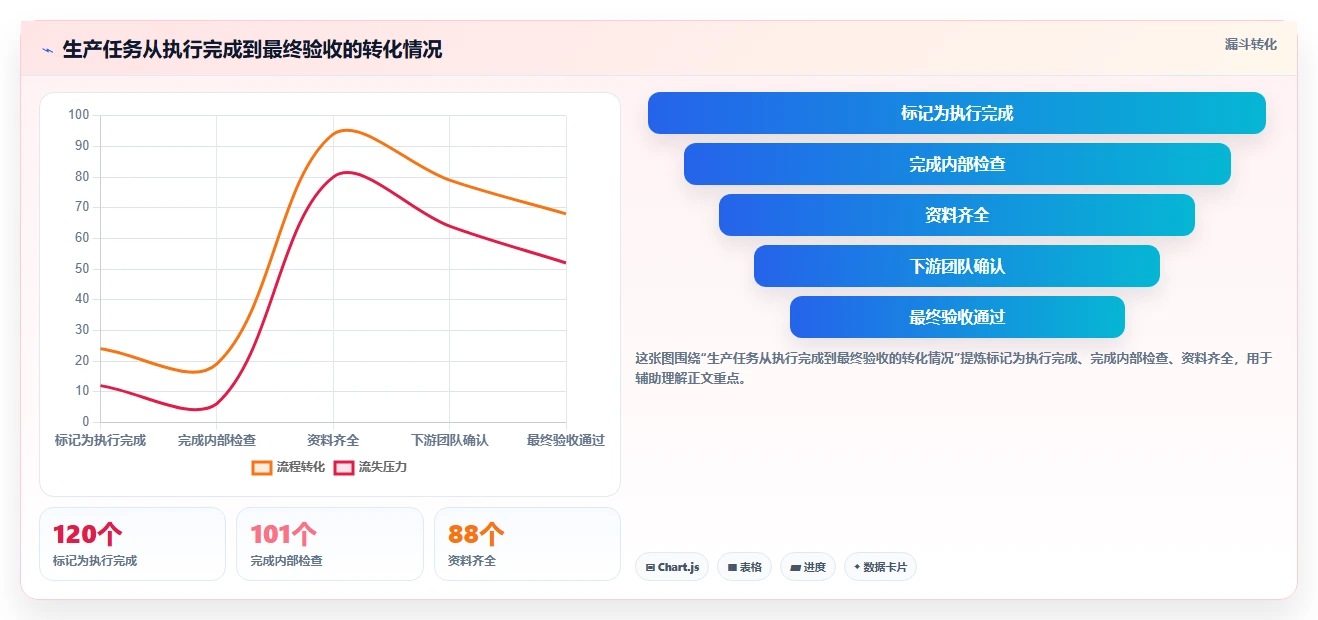This screenshot has width=1318, height=620.
Task: Click the y-axis value 50
Action: point(82,269)
